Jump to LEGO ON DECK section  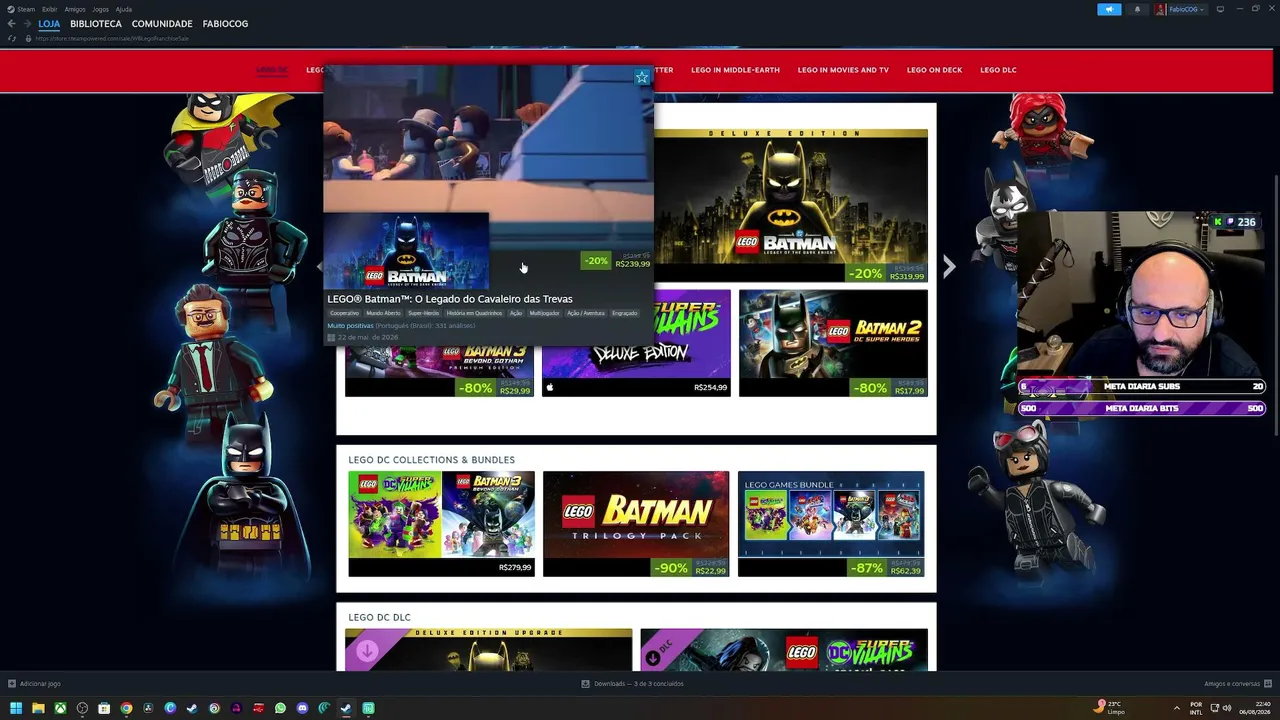click(934, 70)
